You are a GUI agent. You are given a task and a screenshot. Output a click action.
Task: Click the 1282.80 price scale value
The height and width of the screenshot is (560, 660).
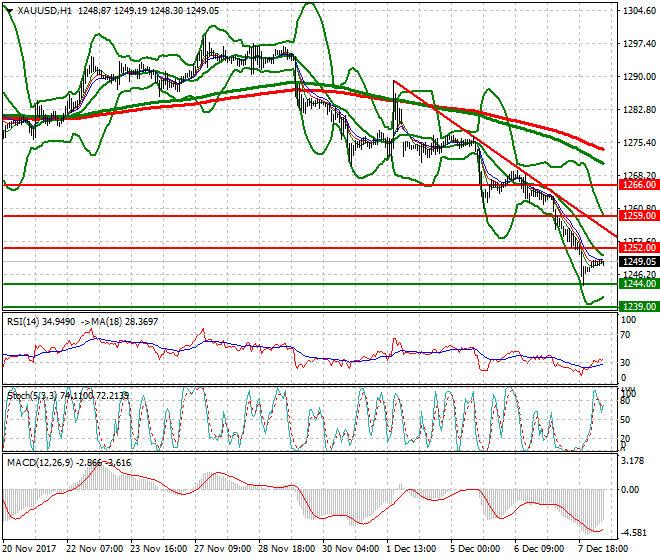[x=639, y=109]
